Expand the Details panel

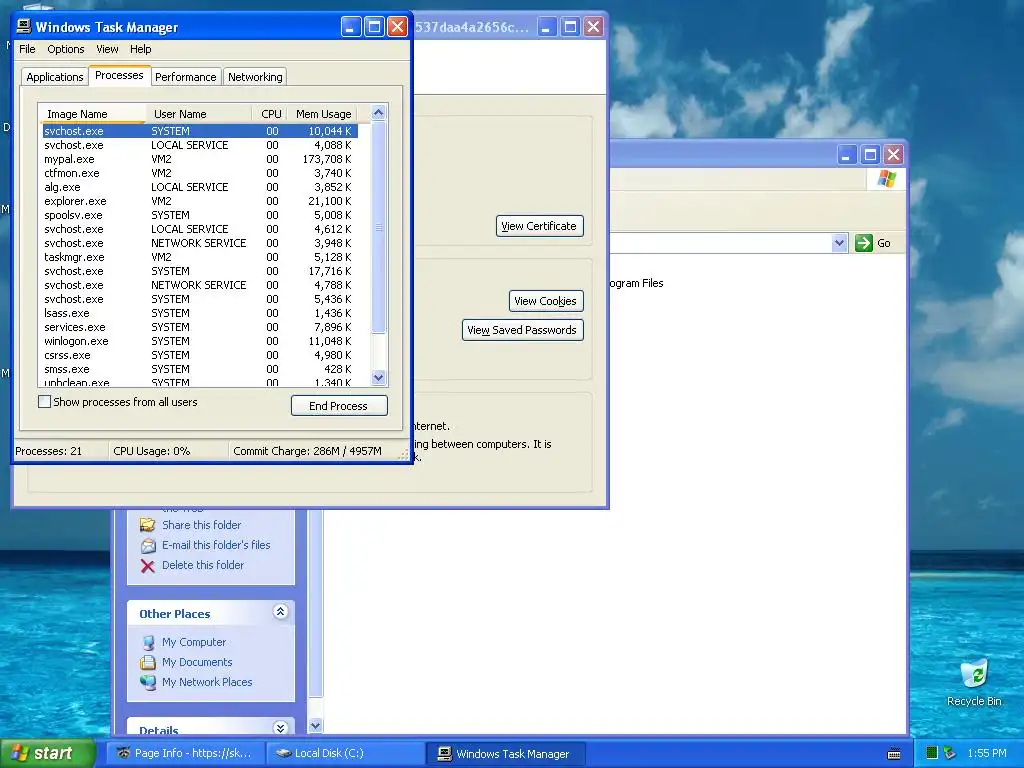click(x=280, y=728)
